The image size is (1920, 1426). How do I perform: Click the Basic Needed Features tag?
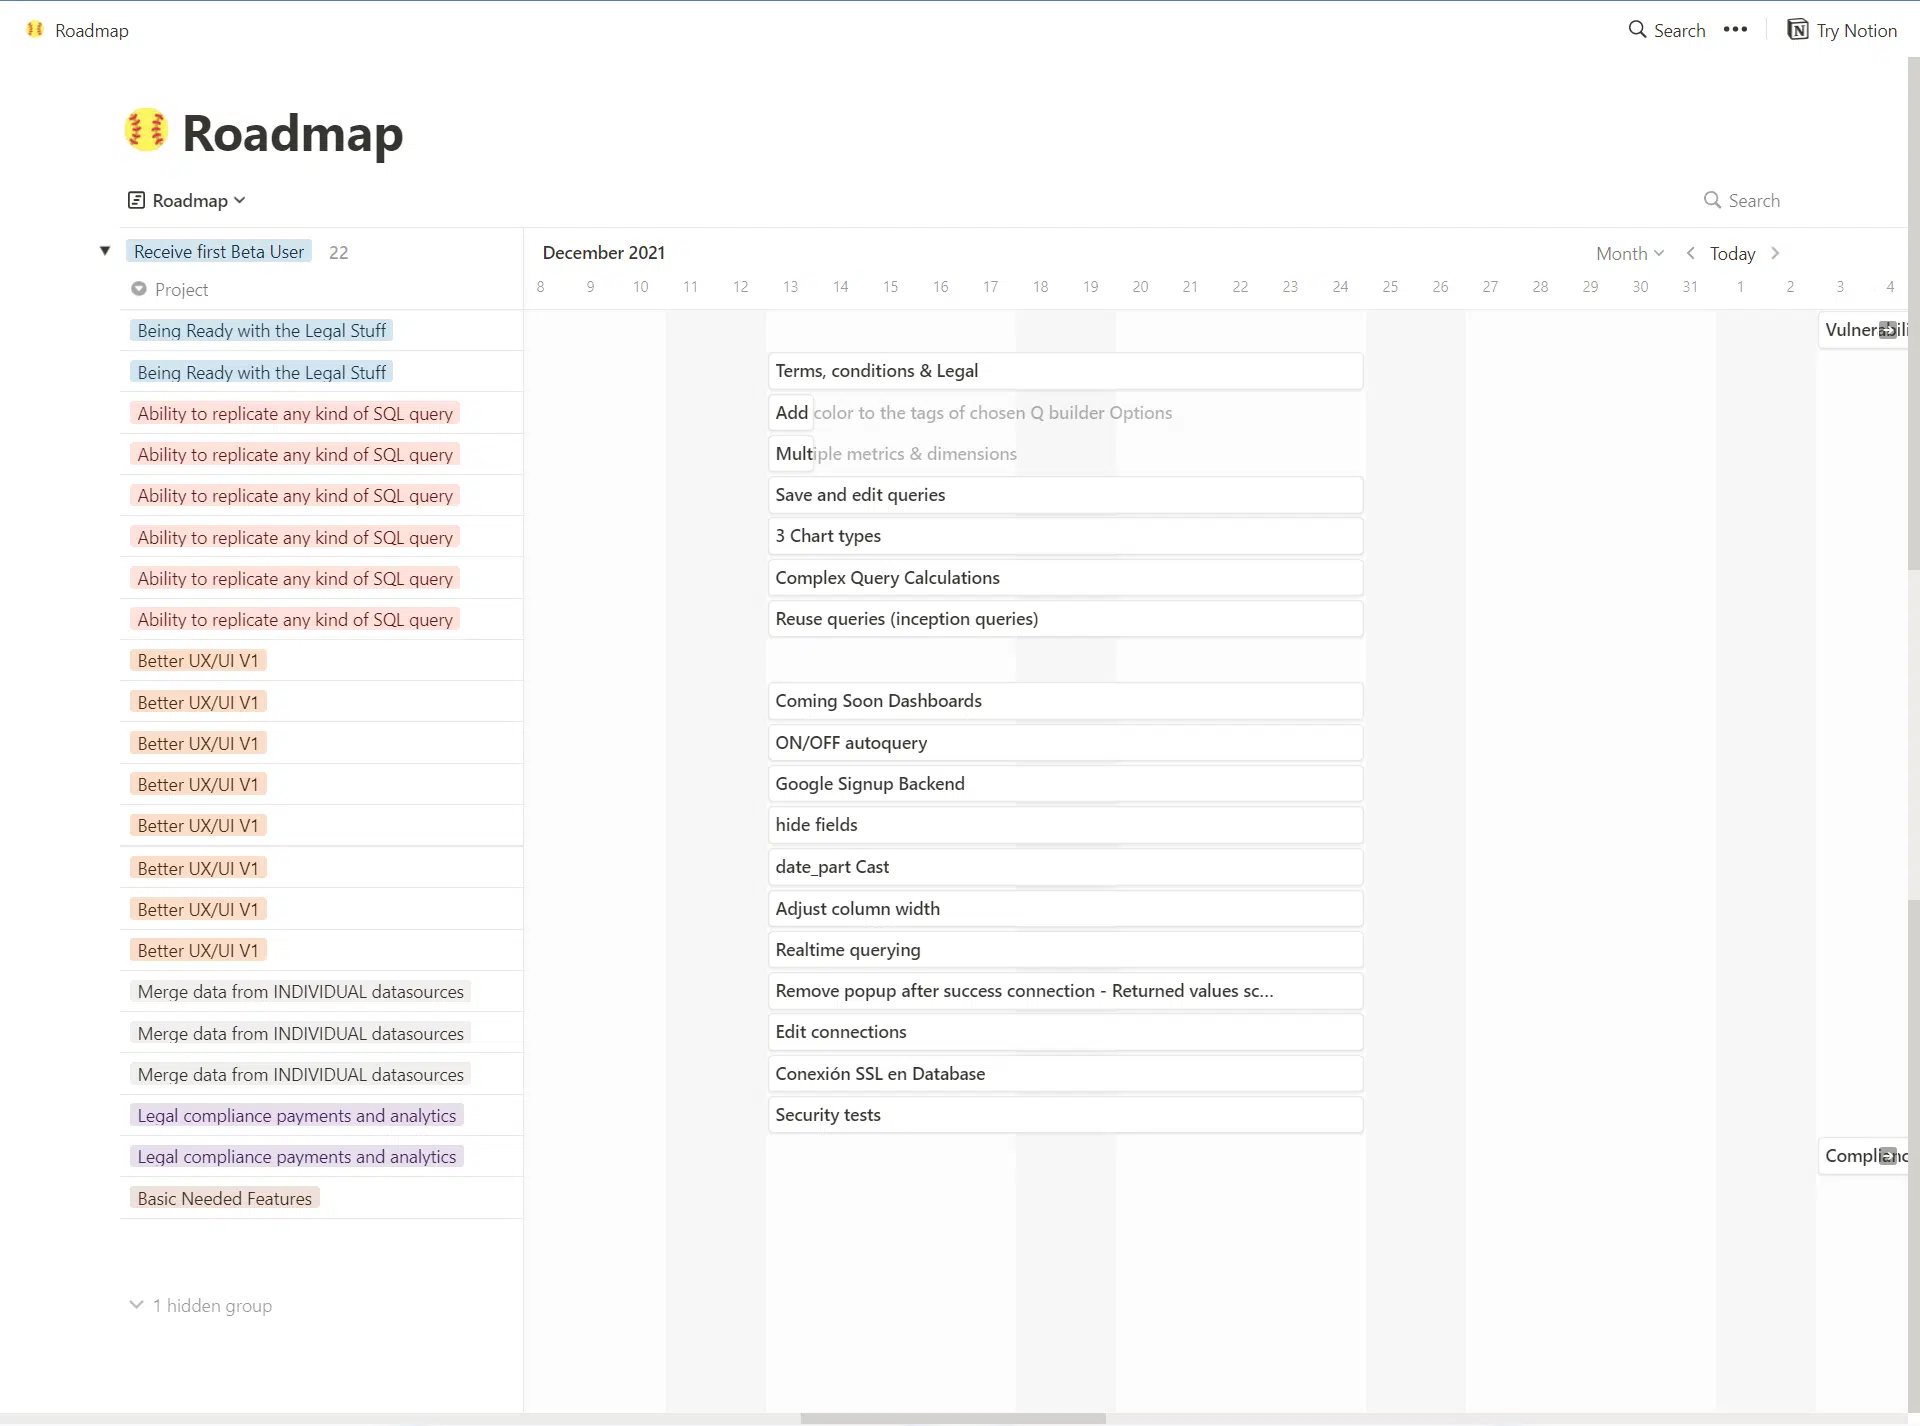[224, 1198]
